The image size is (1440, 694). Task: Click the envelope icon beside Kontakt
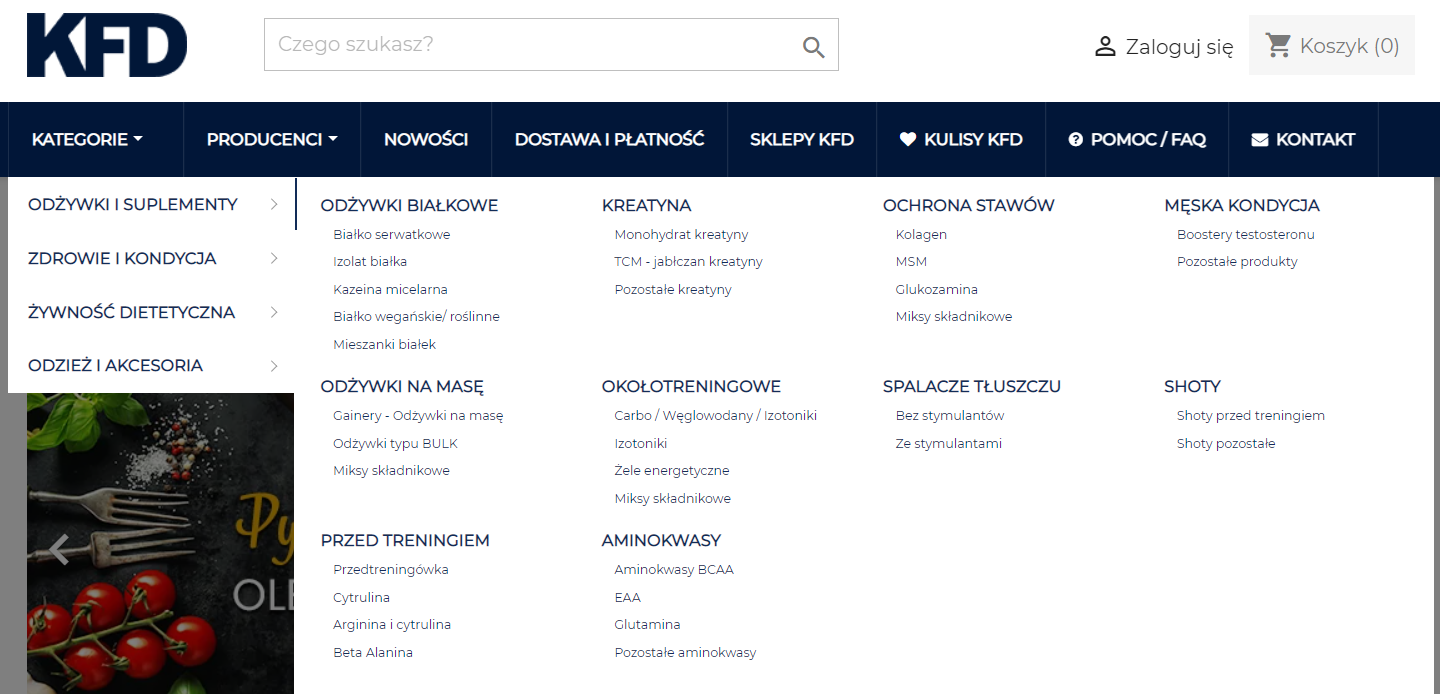[x=1260, y=140]
